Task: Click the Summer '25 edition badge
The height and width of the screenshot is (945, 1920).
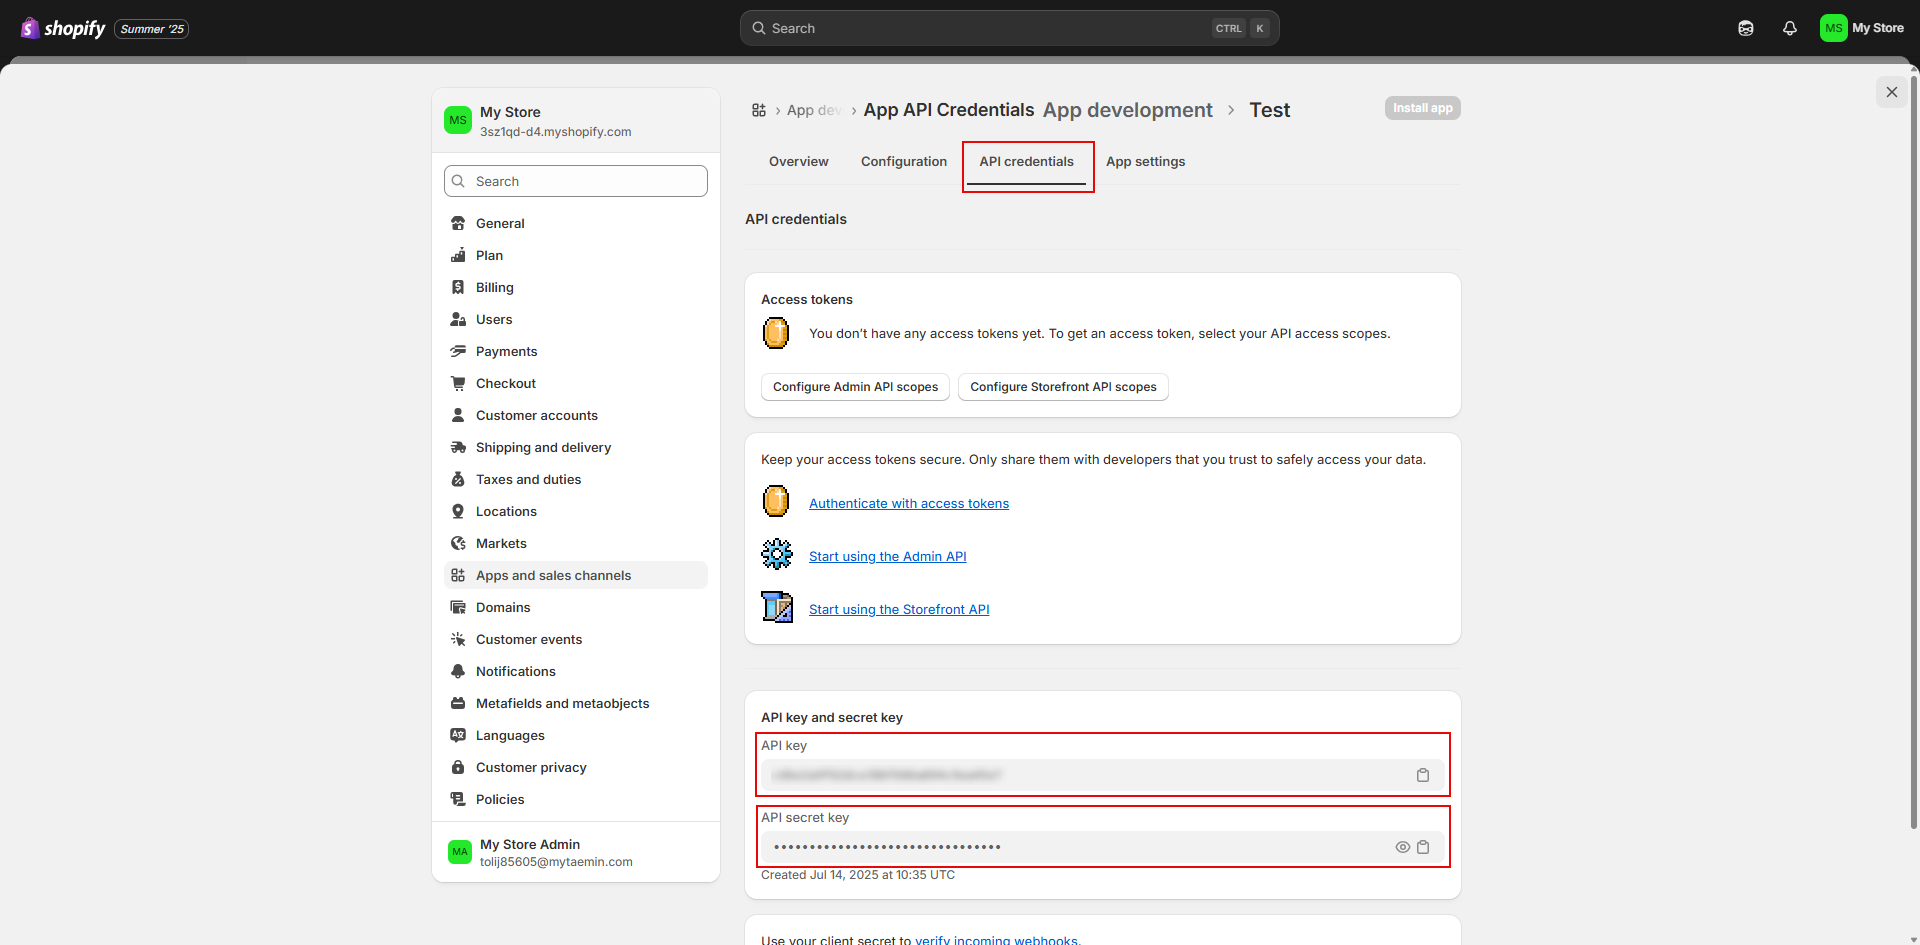Action: pyautogui.click(x=152, y=29)
